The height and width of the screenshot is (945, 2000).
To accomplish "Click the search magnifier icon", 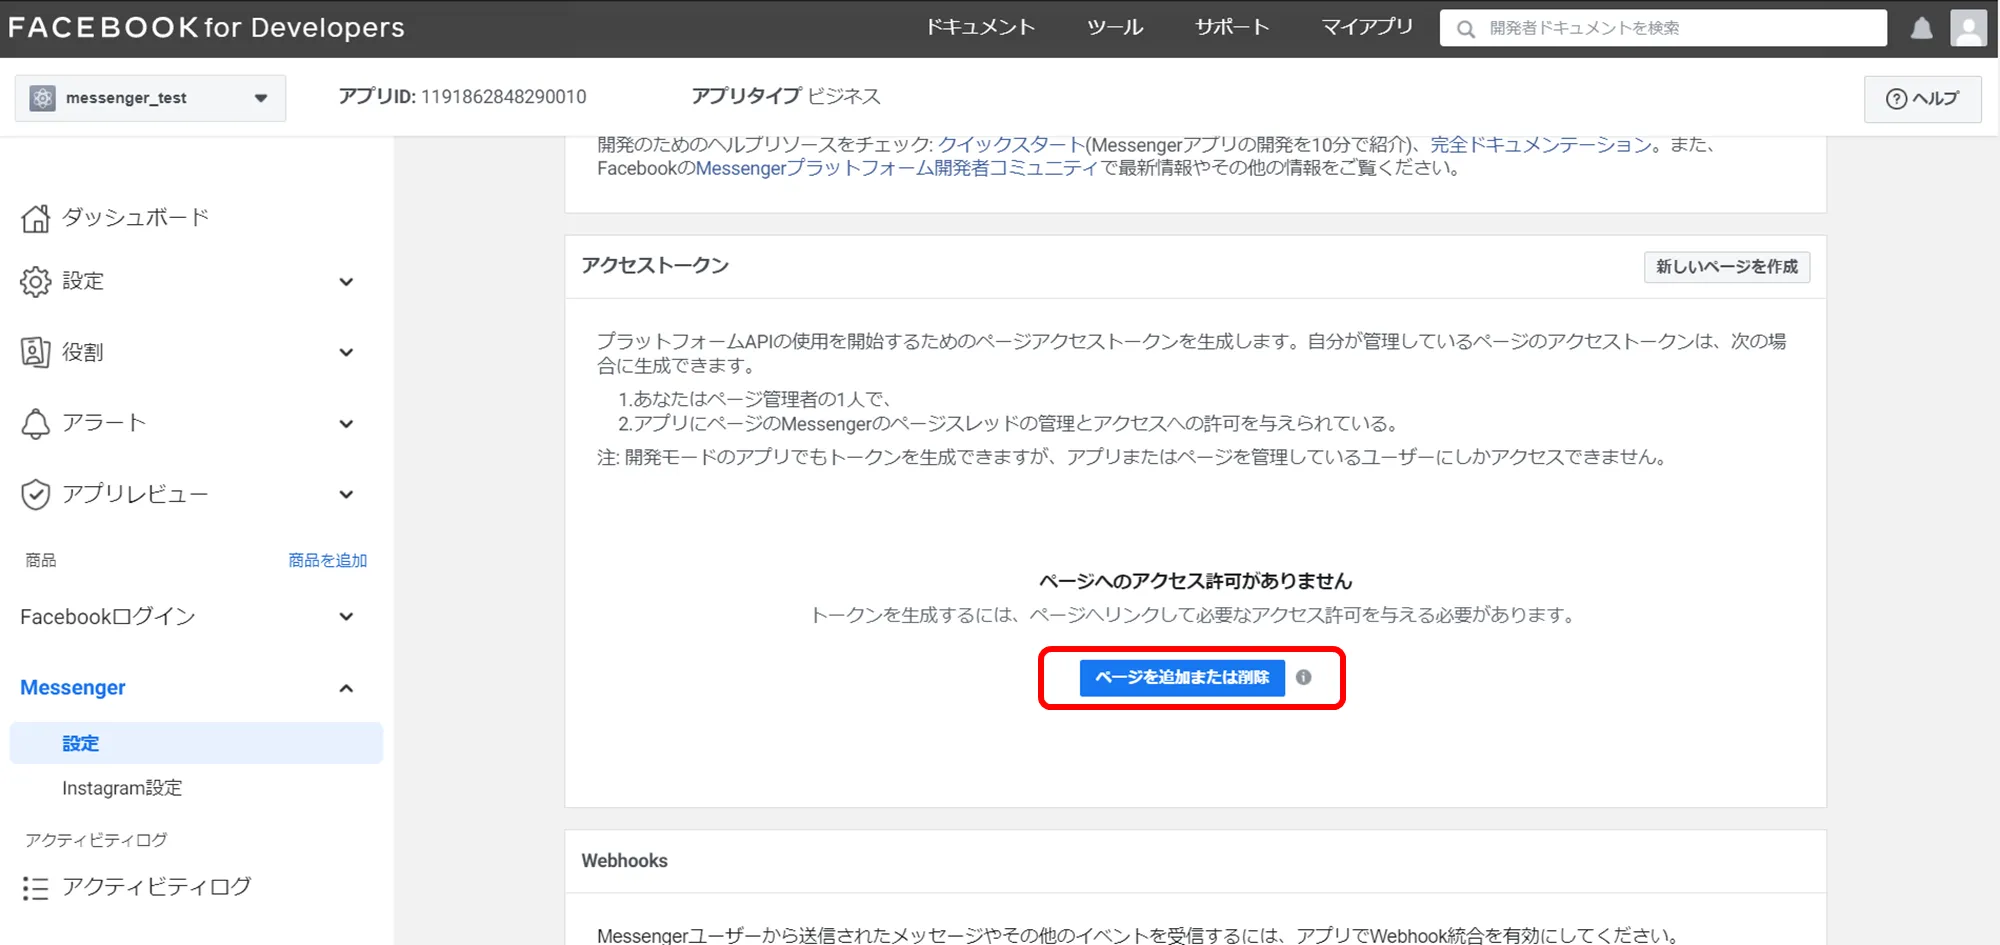I will [x=1466, y=29].
